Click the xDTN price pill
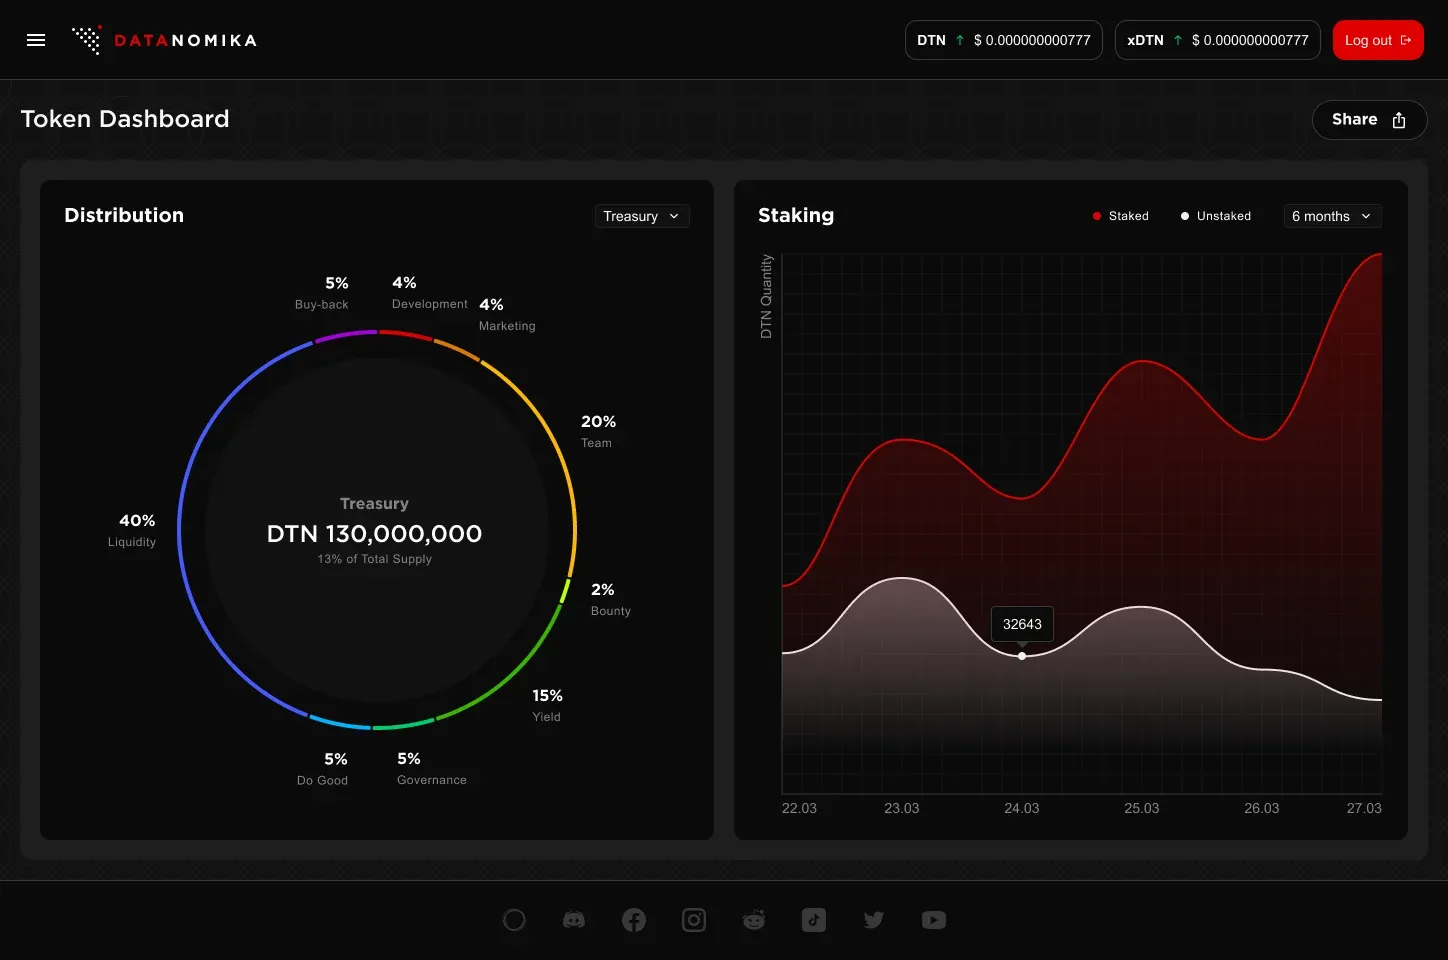 (x=1218, y=40)
